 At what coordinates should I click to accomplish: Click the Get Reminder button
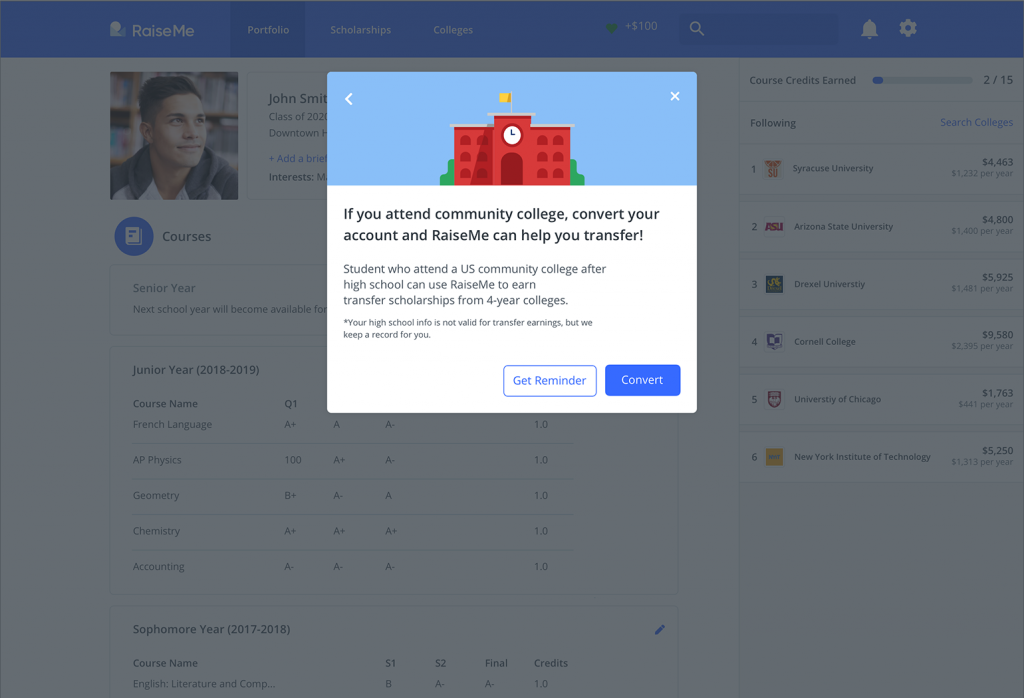tap(550, 381)
